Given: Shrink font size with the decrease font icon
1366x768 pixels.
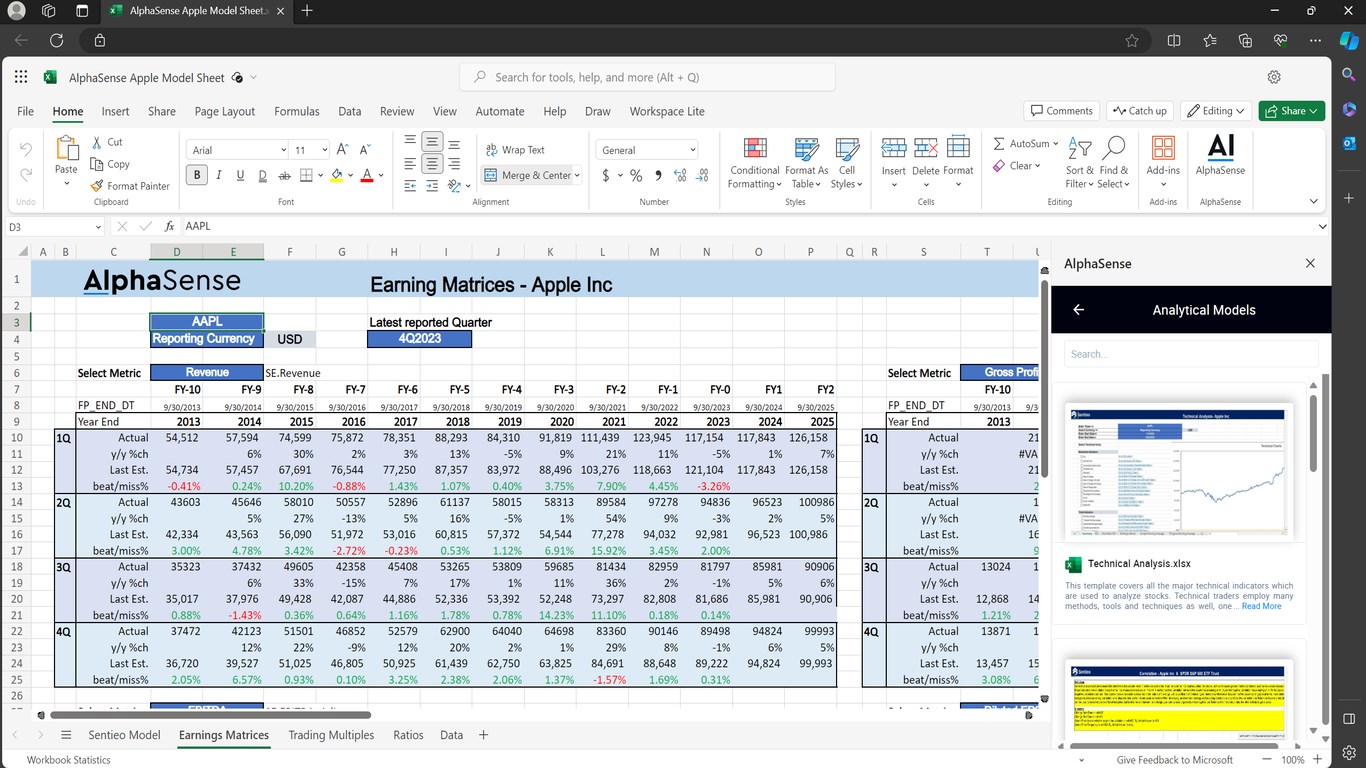Looking at the screenshot, I should click(364, 150).
